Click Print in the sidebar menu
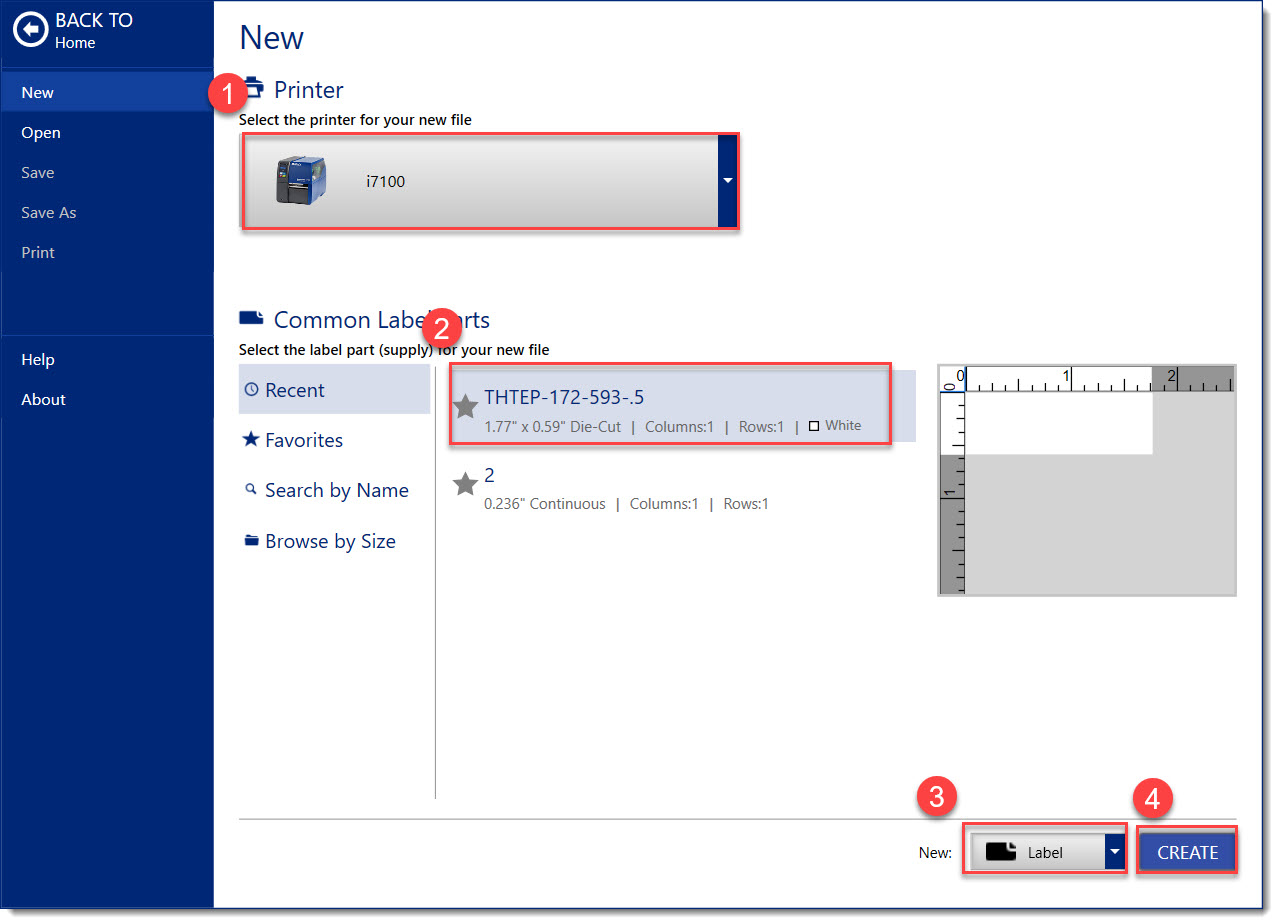Viewport: 1278px width, 924px height. point(38,252)
